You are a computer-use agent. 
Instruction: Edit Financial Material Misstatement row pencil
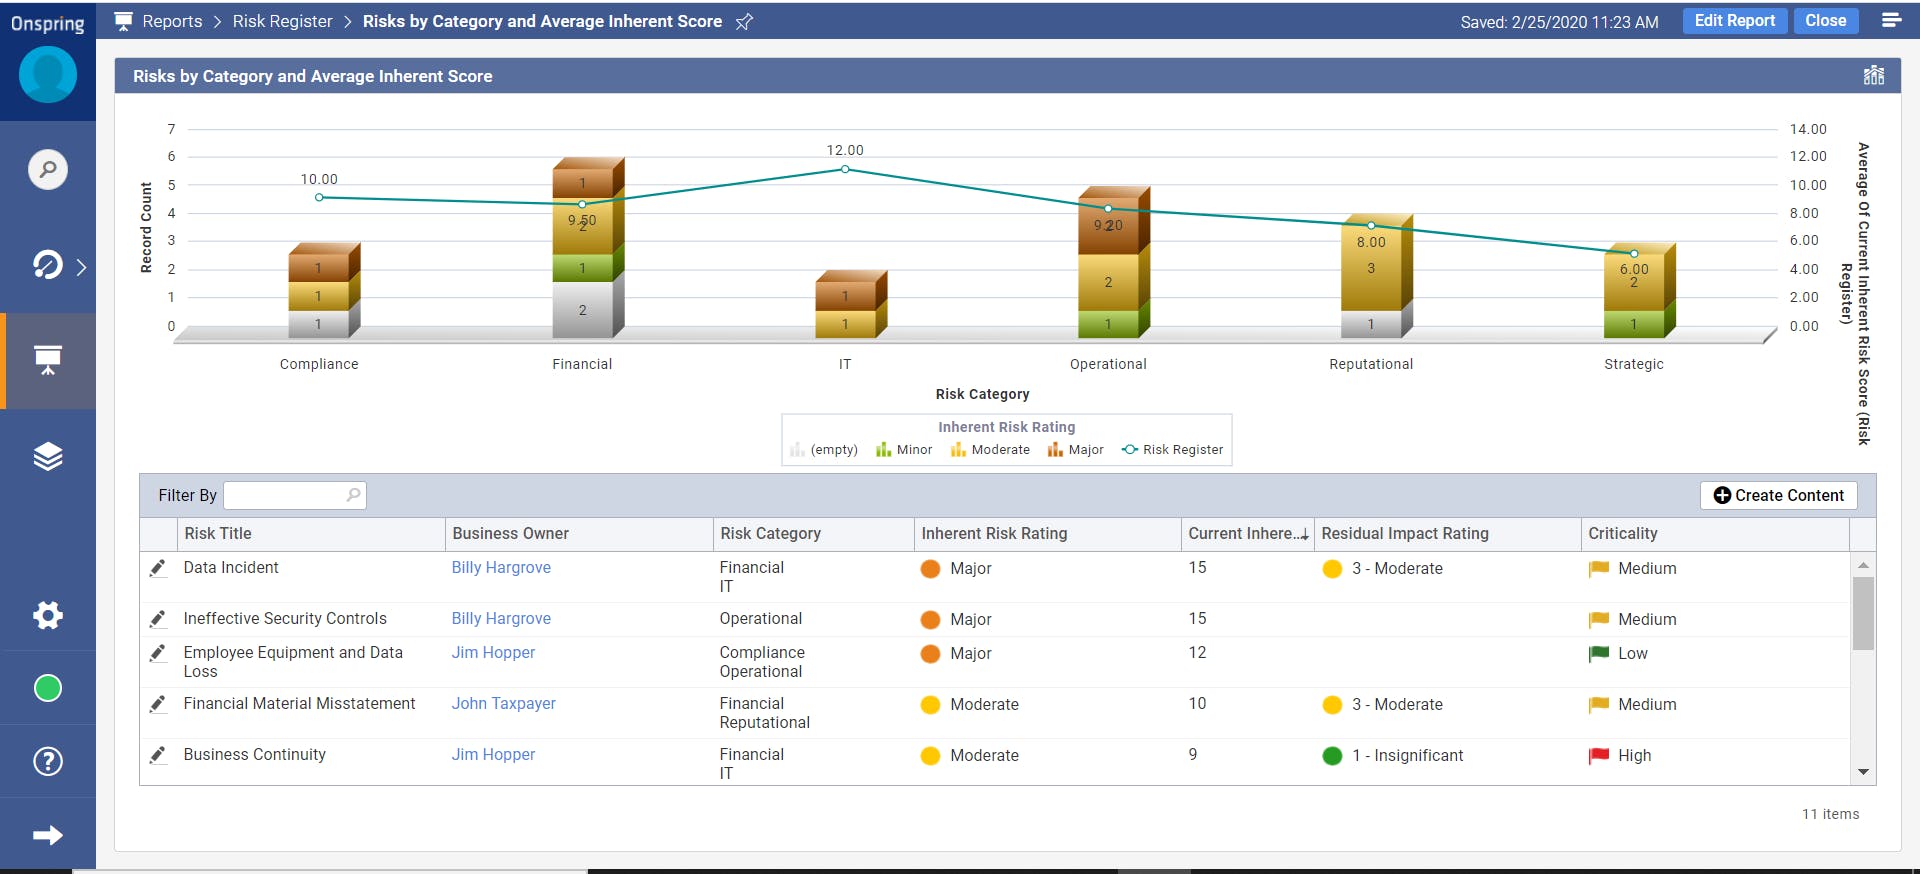click(157, 704)
